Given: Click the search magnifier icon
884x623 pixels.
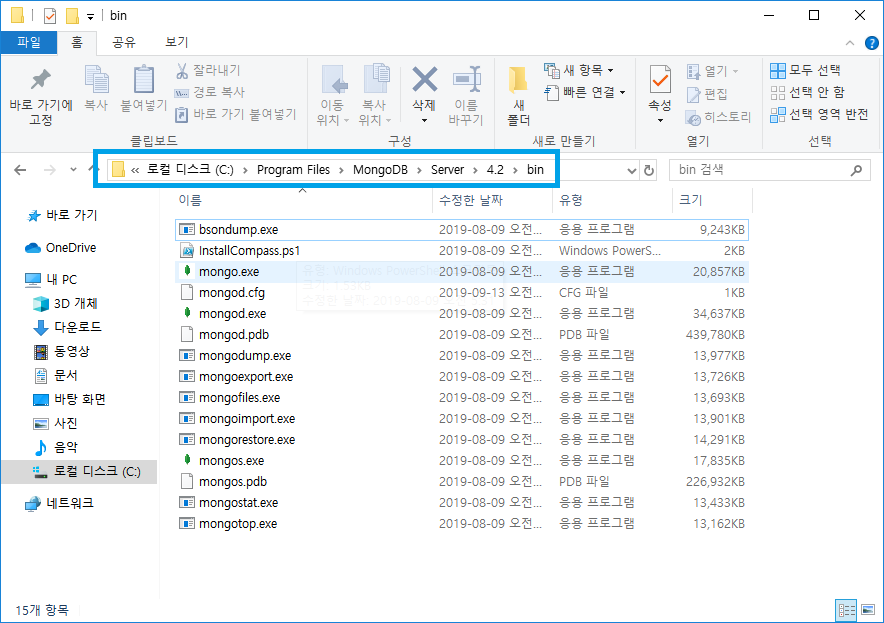Looking at the screenshot, I should [856, 170].
